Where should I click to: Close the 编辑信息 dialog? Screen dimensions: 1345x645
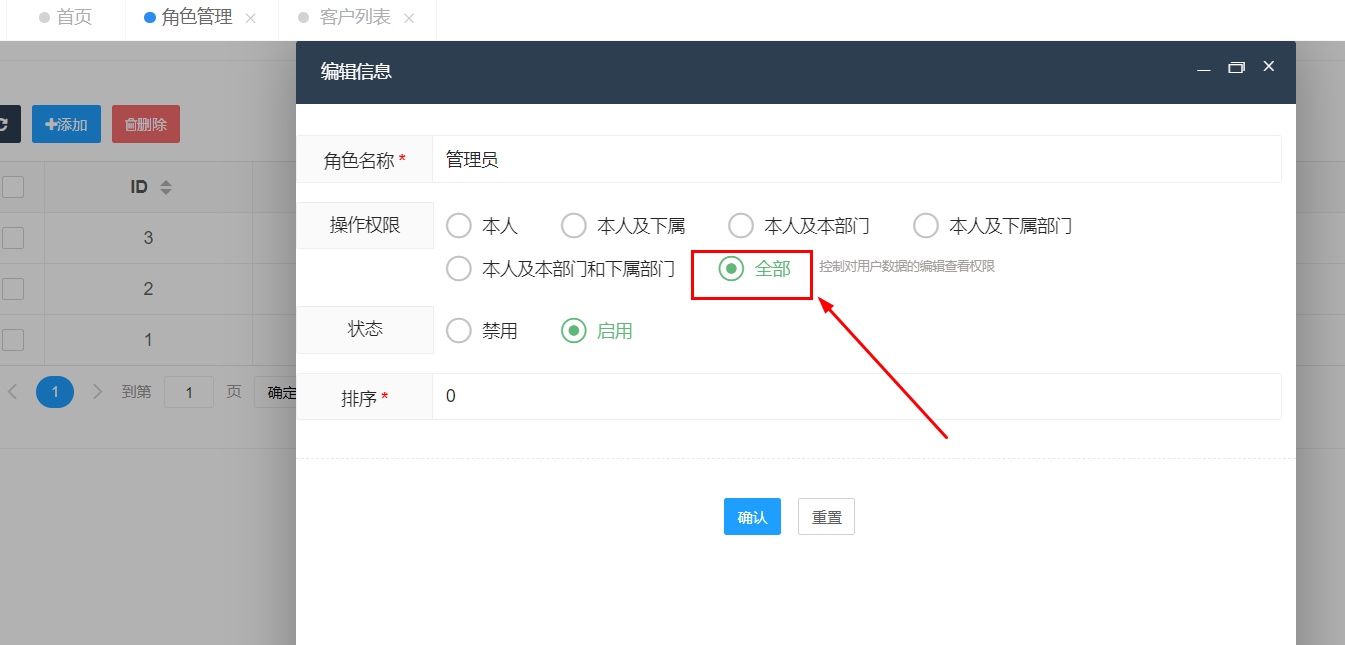point(1268,66)
